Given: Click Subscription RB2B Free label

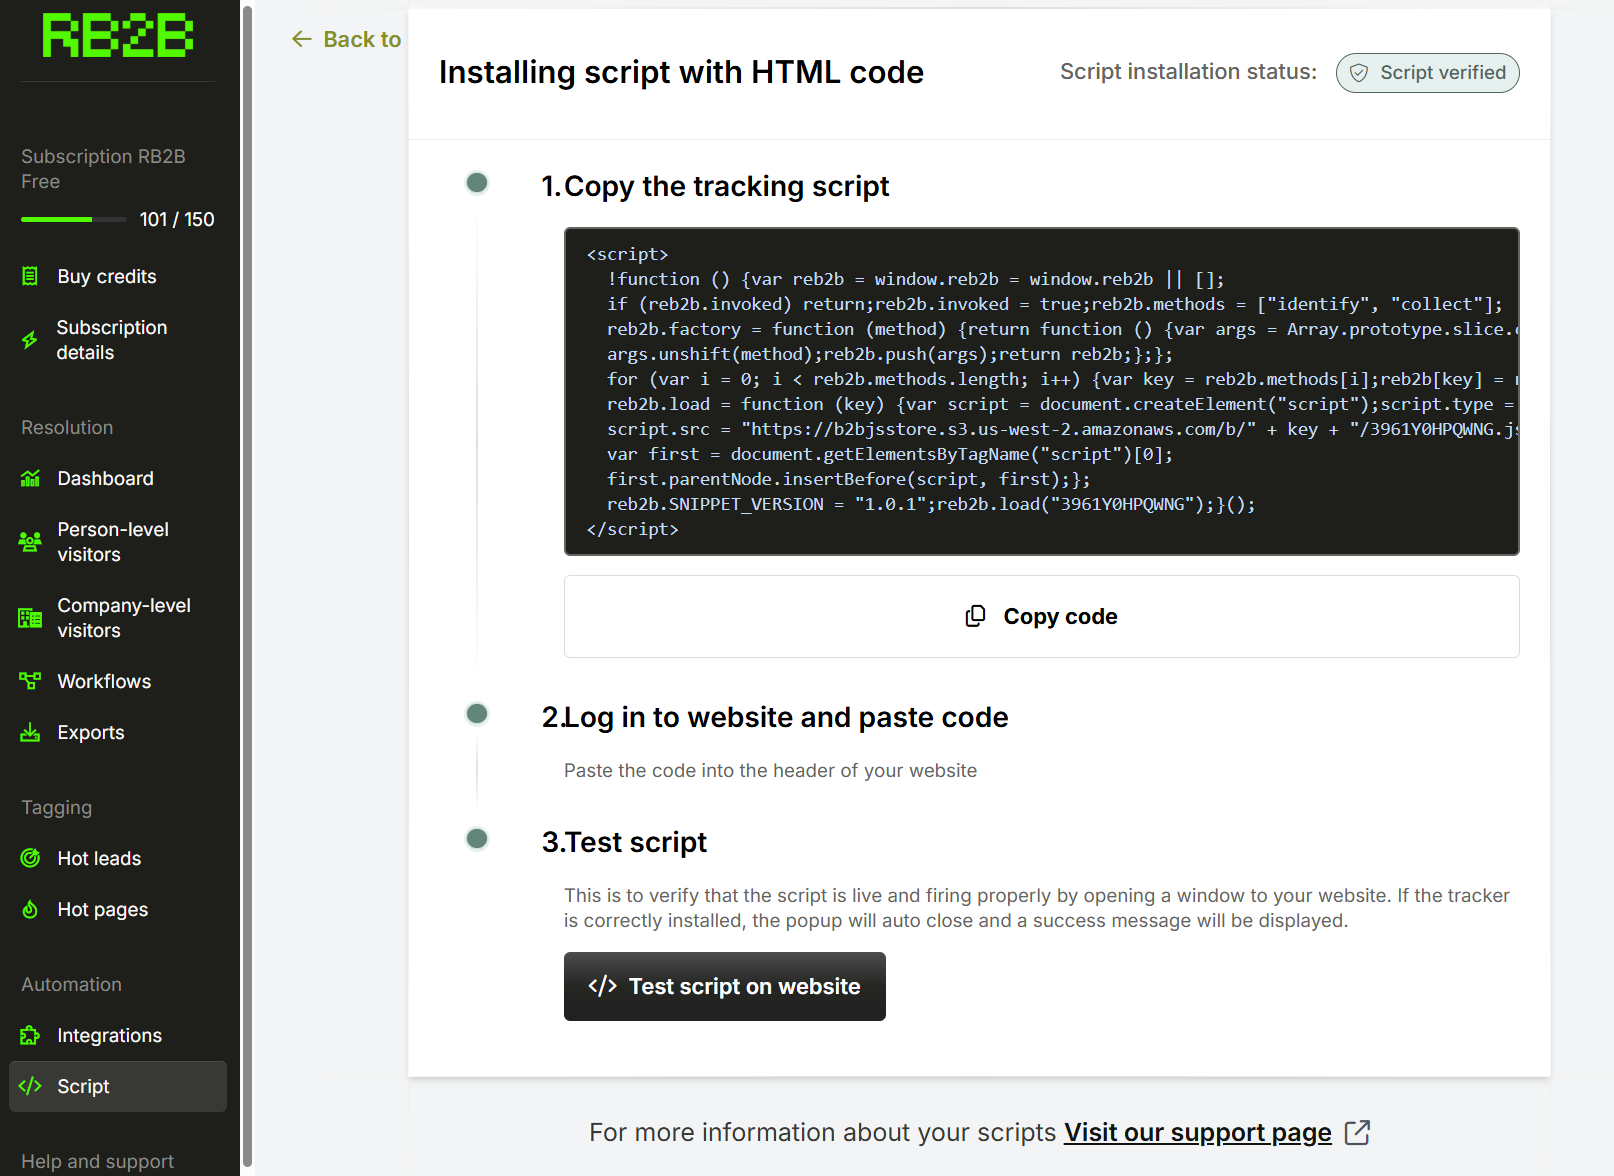Looking at the screenshot, I should pos(103,169).
